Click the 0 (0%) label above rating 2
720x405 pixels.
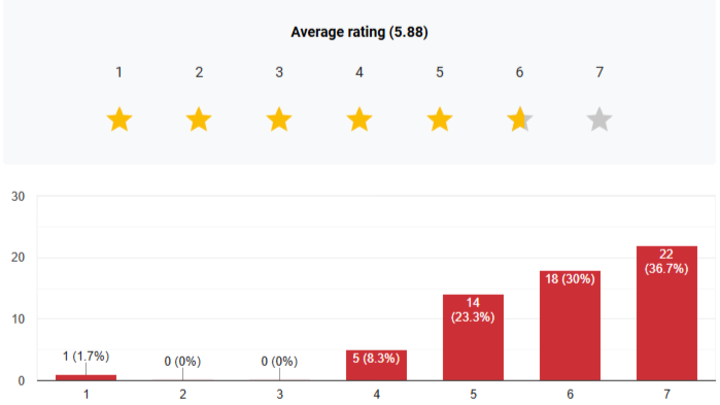[182, 361]
